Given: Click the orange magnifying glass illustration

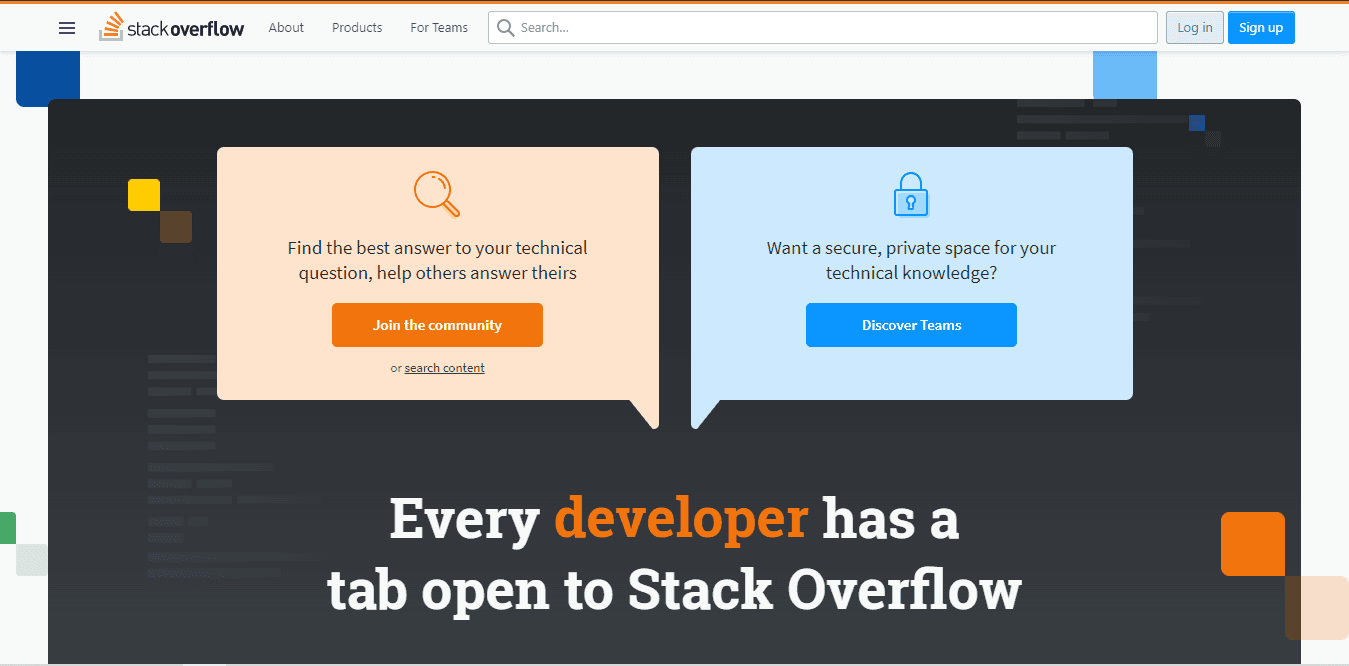Looking at the screenshot, I should tap(437, 193).
